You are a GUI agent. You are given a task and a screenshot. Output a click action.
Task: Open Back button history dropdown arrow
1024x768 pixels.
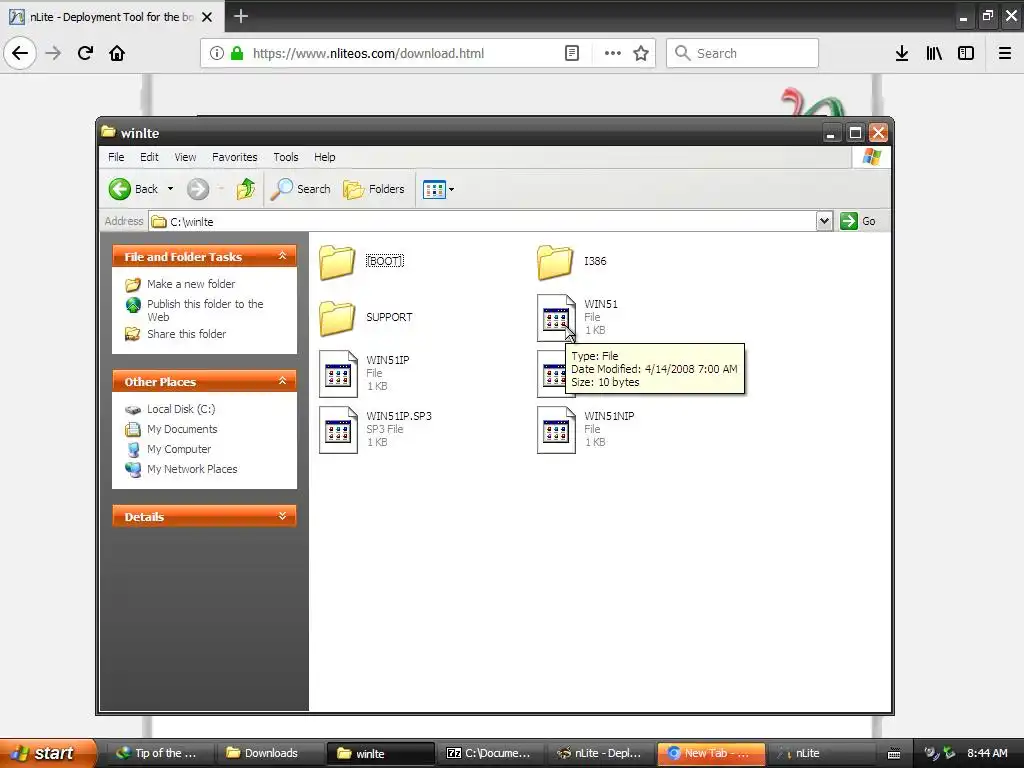[x=170, y=189]
